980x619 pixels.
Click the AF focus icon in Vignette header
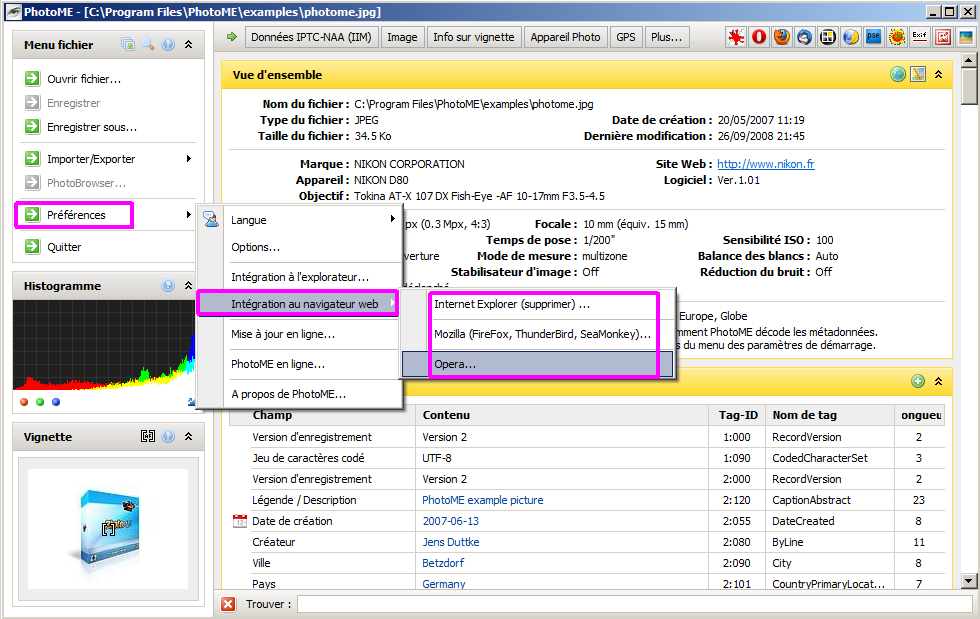point(148,436)
